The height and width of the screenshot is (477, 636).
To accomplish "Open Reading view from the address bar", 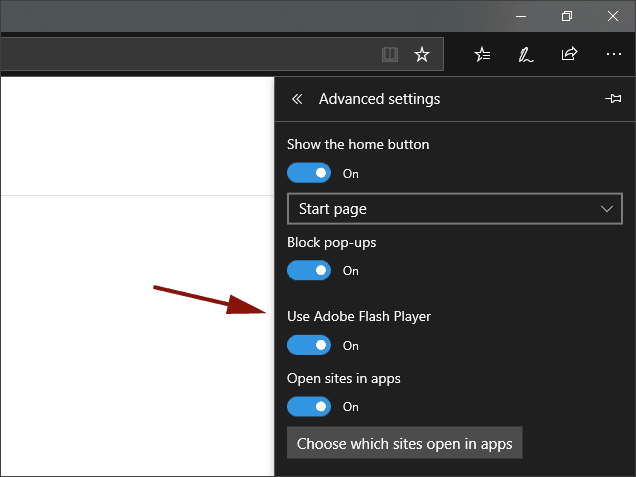I will click(x=390, y=55).
